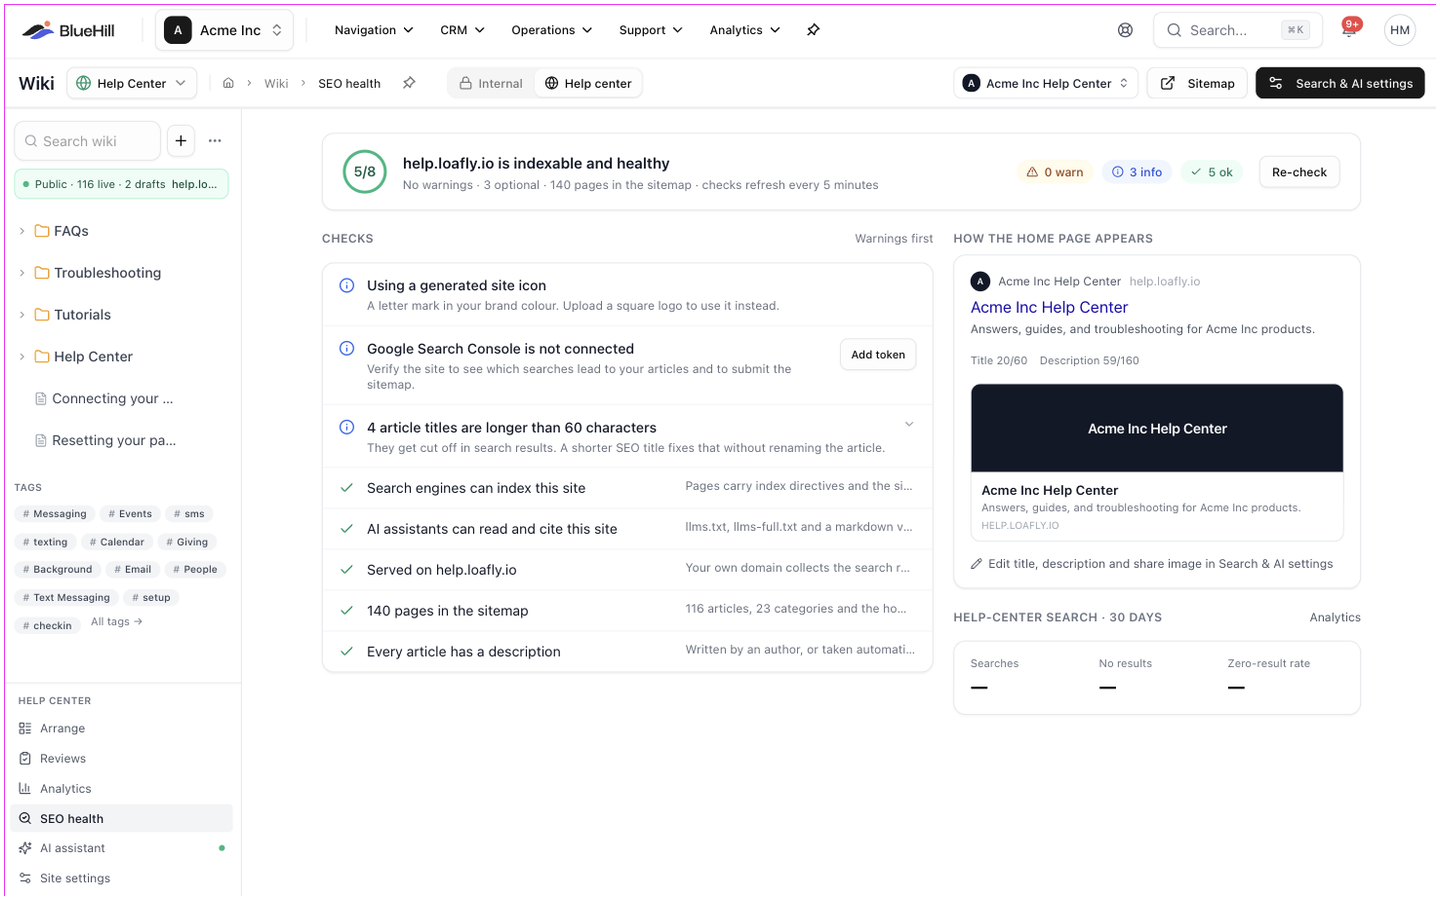The width and height of the screenshot is (1440, 900).
Task: Open the AI assistant page
Action: pos(121,848)
